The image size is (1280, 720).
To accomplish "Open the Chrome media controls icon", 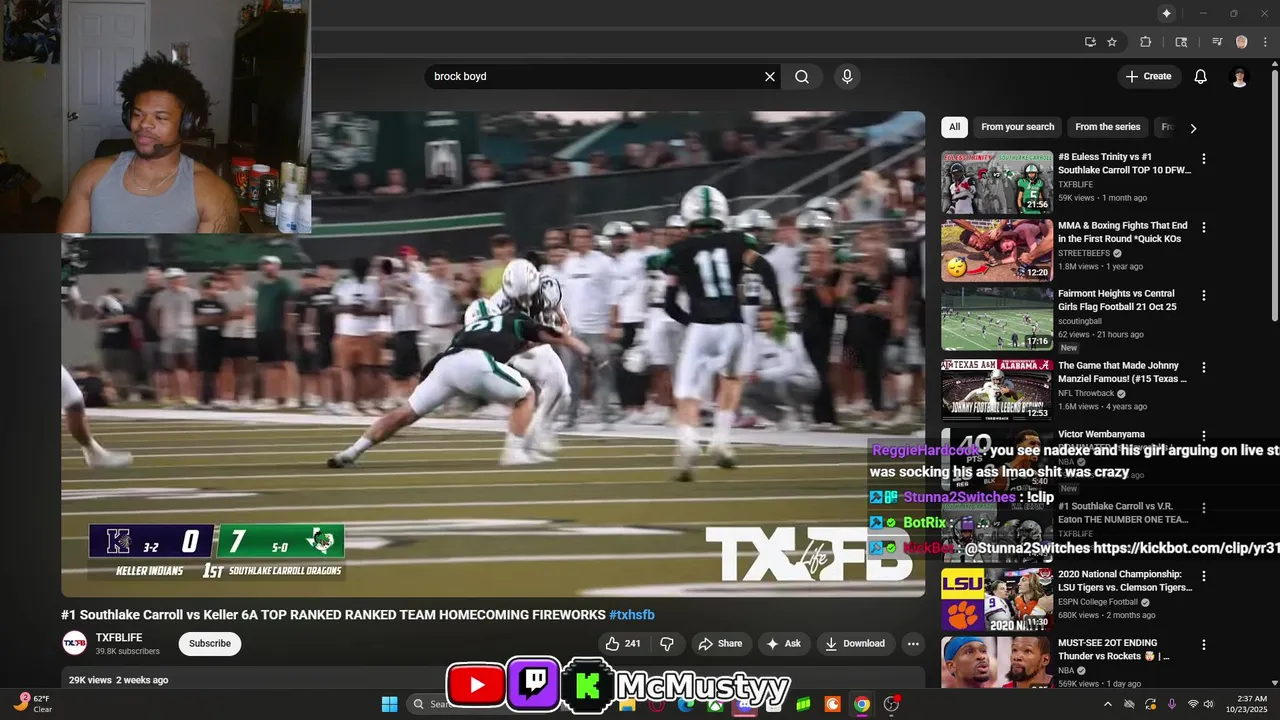I will (1217, 42).
